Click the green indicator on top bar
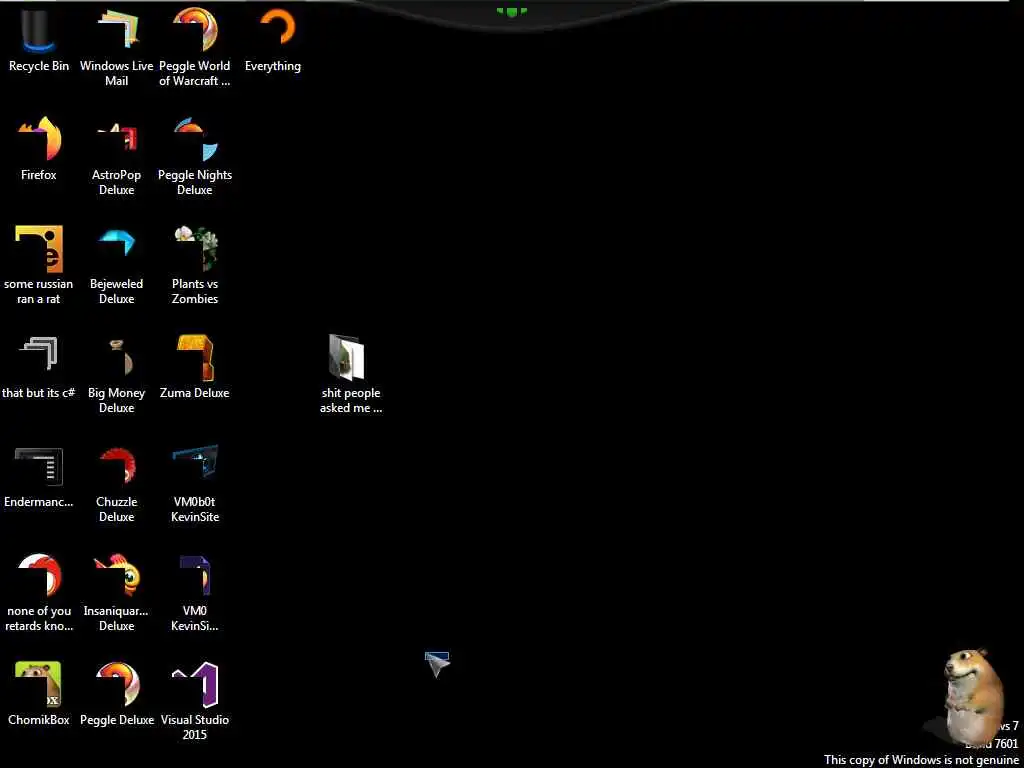This screenshot has width=1024, height=768. pos(511,11)
